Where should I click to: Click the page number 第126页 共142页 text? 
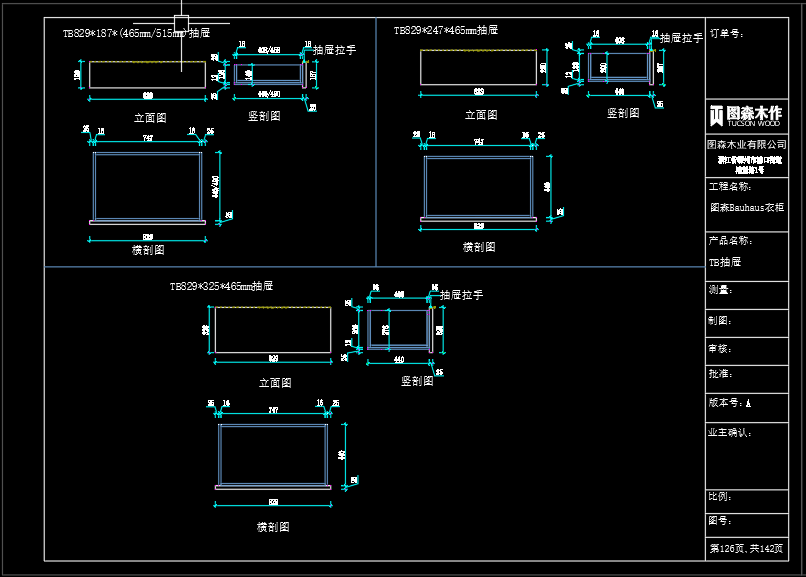(746, 549)
